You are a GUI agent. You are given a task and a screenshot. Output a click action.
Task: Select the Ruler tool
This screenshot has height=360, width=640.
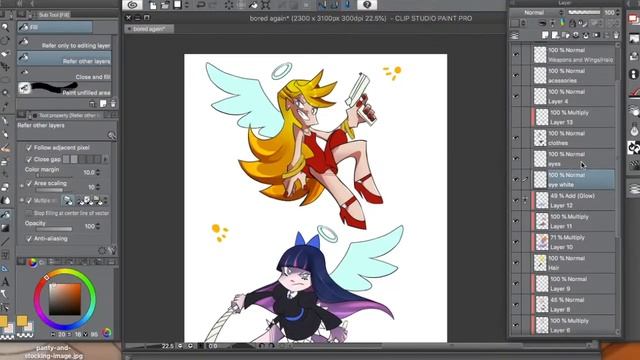tap(5, 268)
